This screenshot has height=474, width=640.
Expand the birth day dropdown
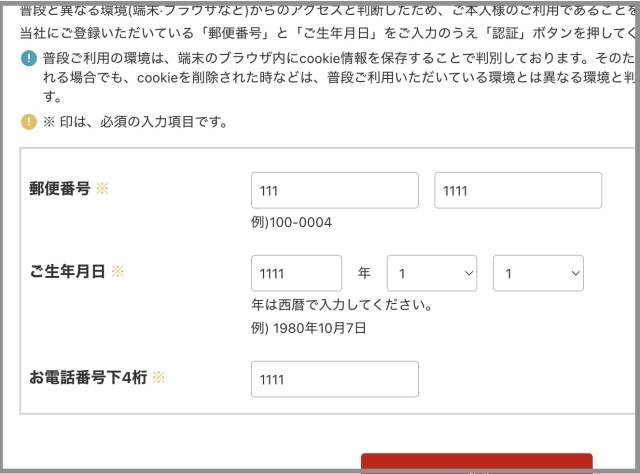(x=538, y=273)
